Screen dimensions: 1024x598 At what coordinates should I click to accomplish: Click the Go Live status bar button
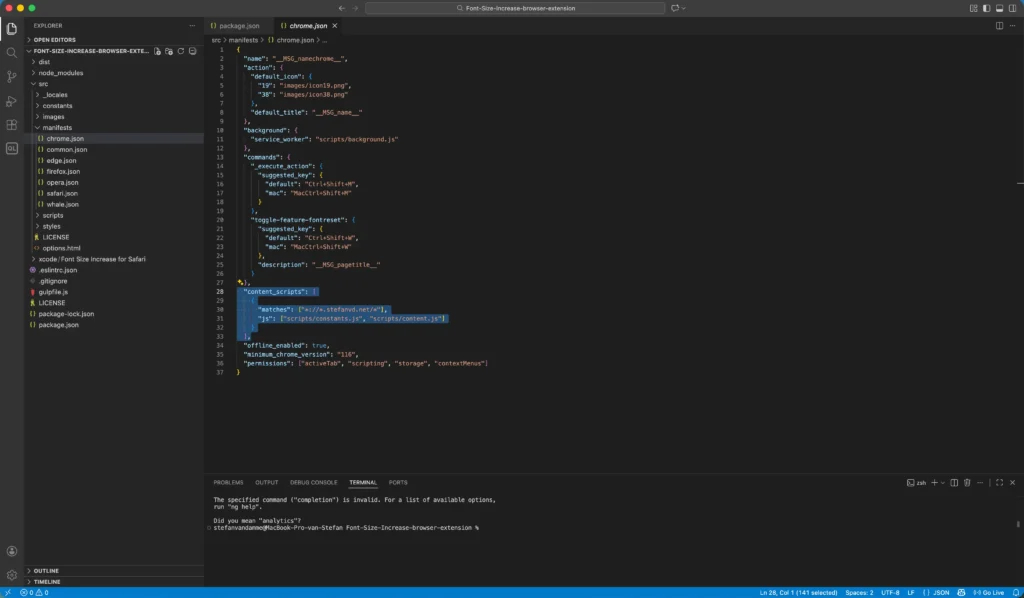click(989, 593)
